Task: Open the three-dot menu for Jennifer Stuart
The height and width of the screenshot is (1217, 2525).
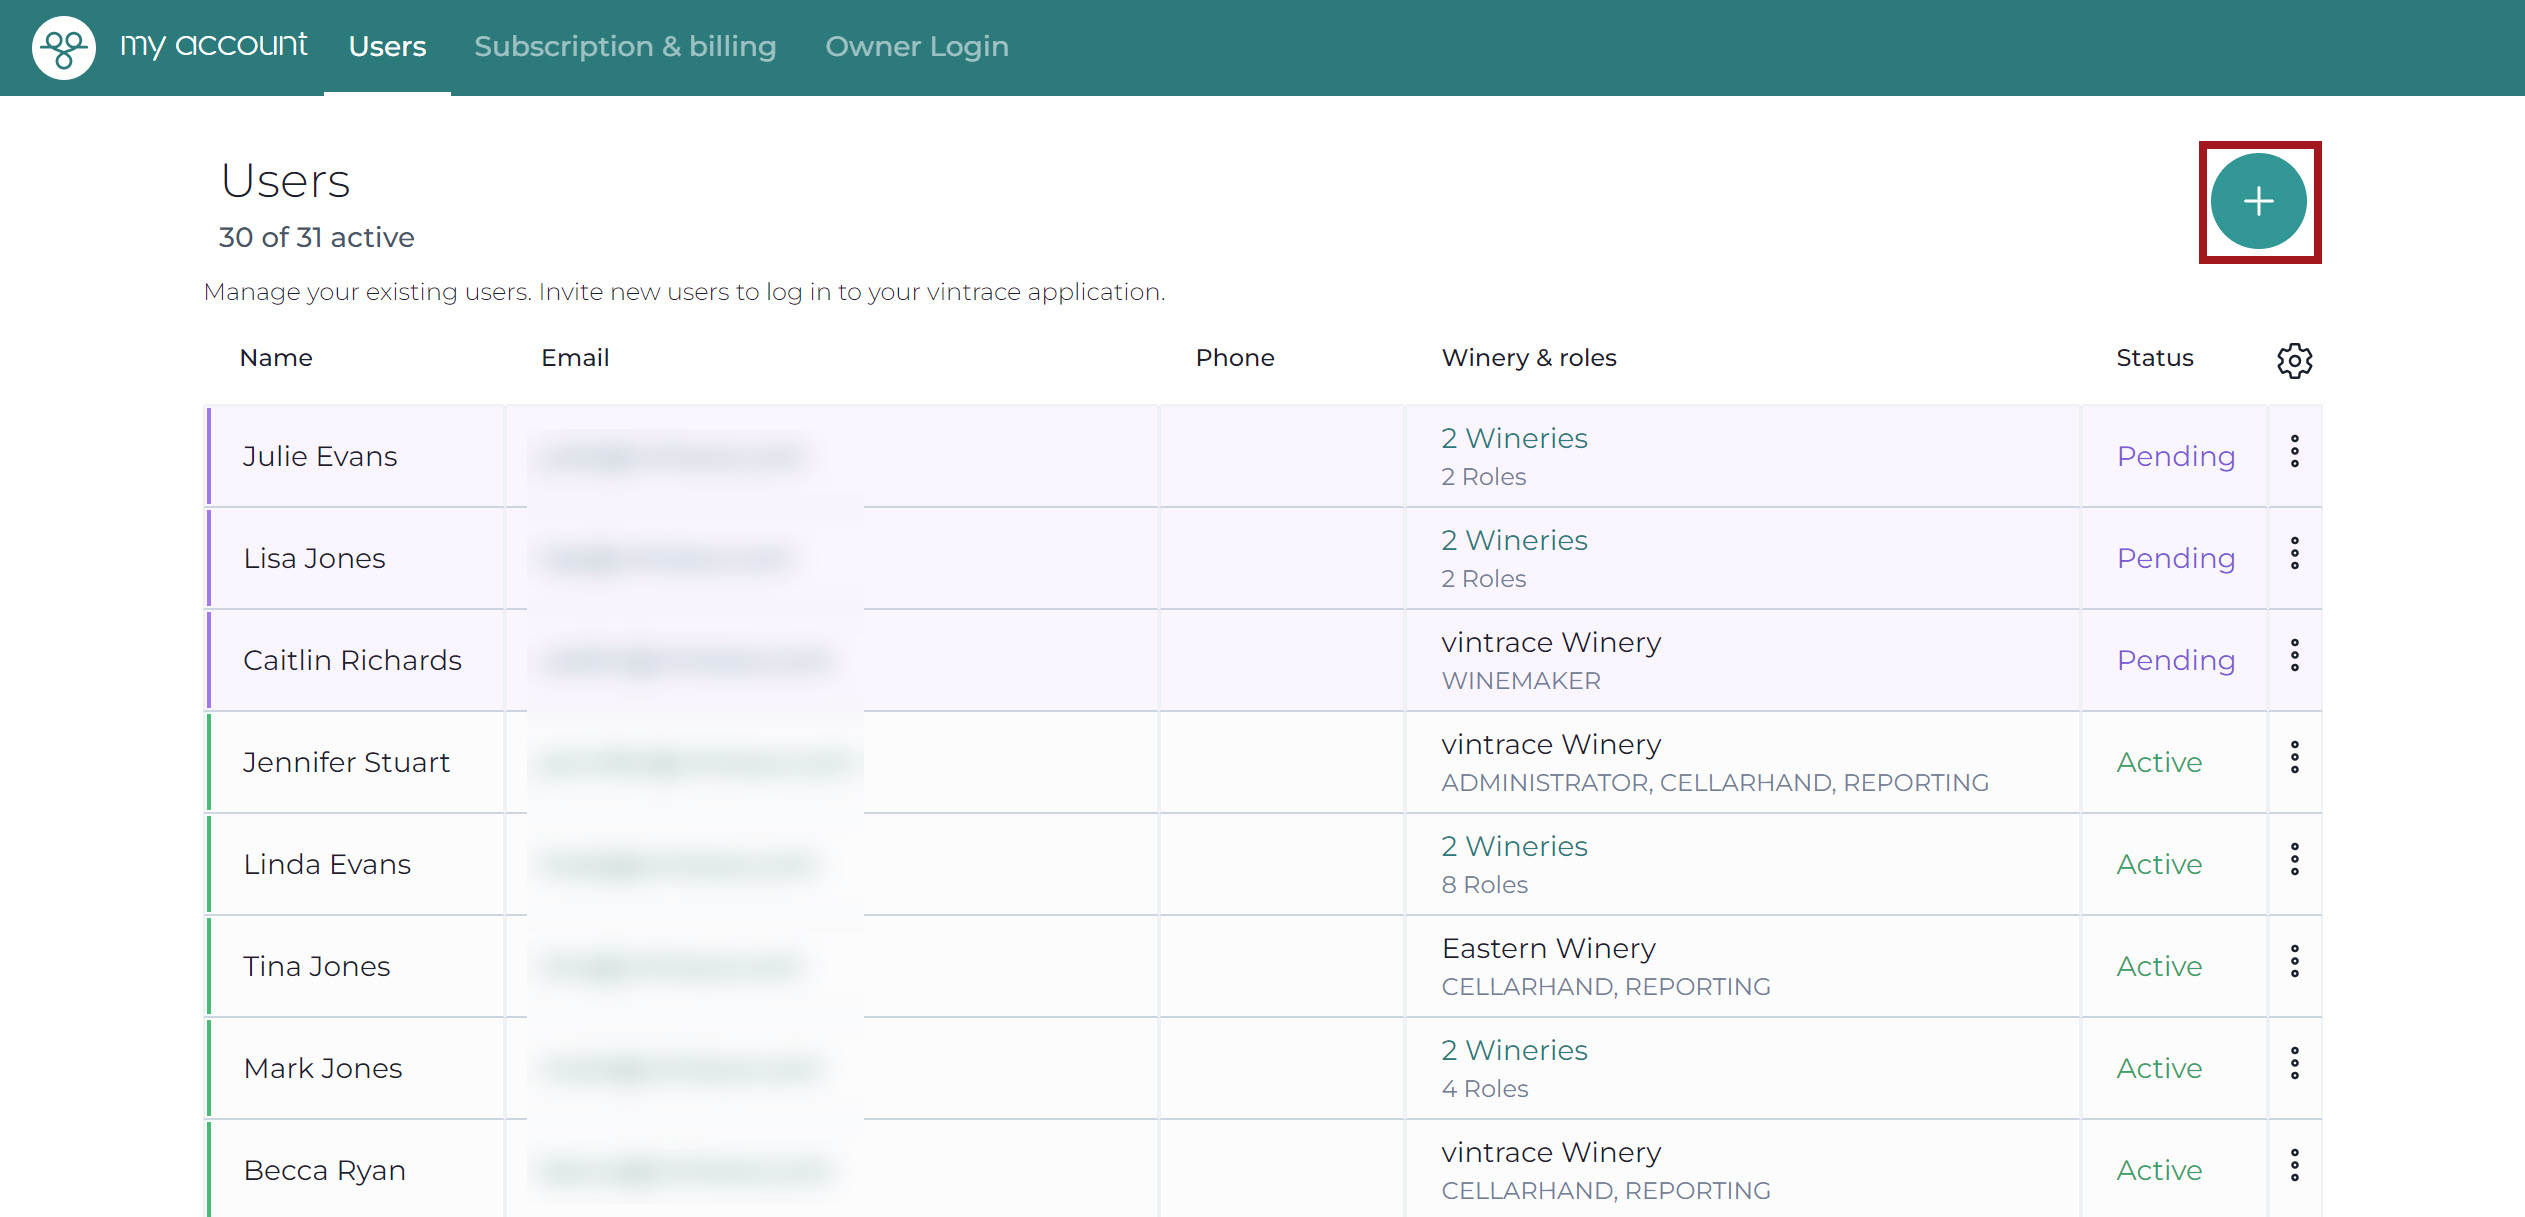Action: point(2294,758)
